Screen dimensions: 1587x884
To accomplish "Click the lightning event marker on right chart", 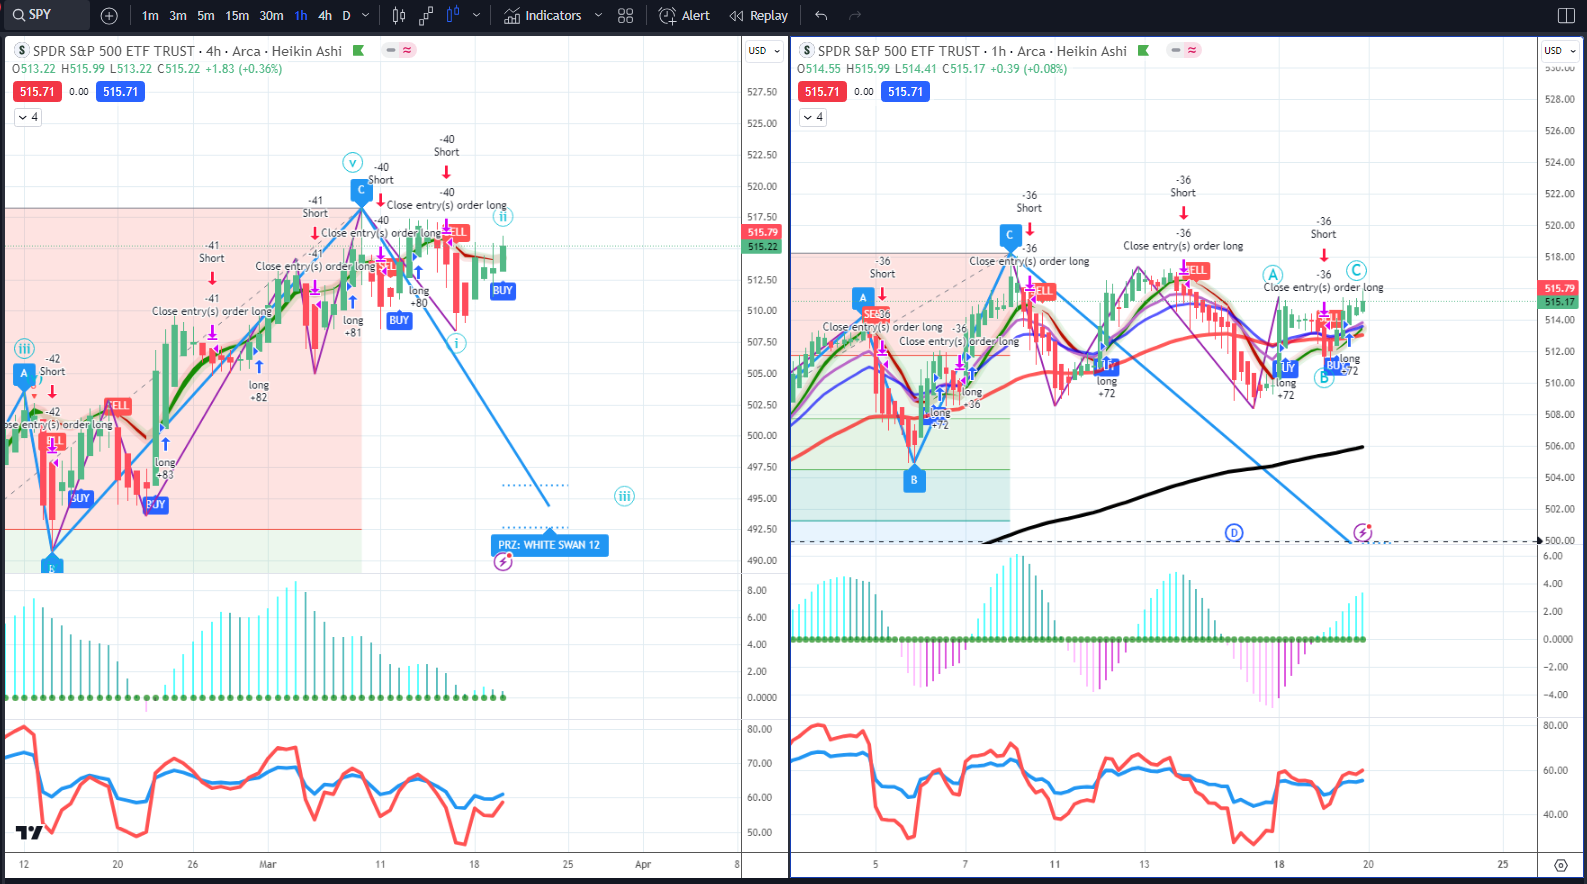I will 1362,532.
